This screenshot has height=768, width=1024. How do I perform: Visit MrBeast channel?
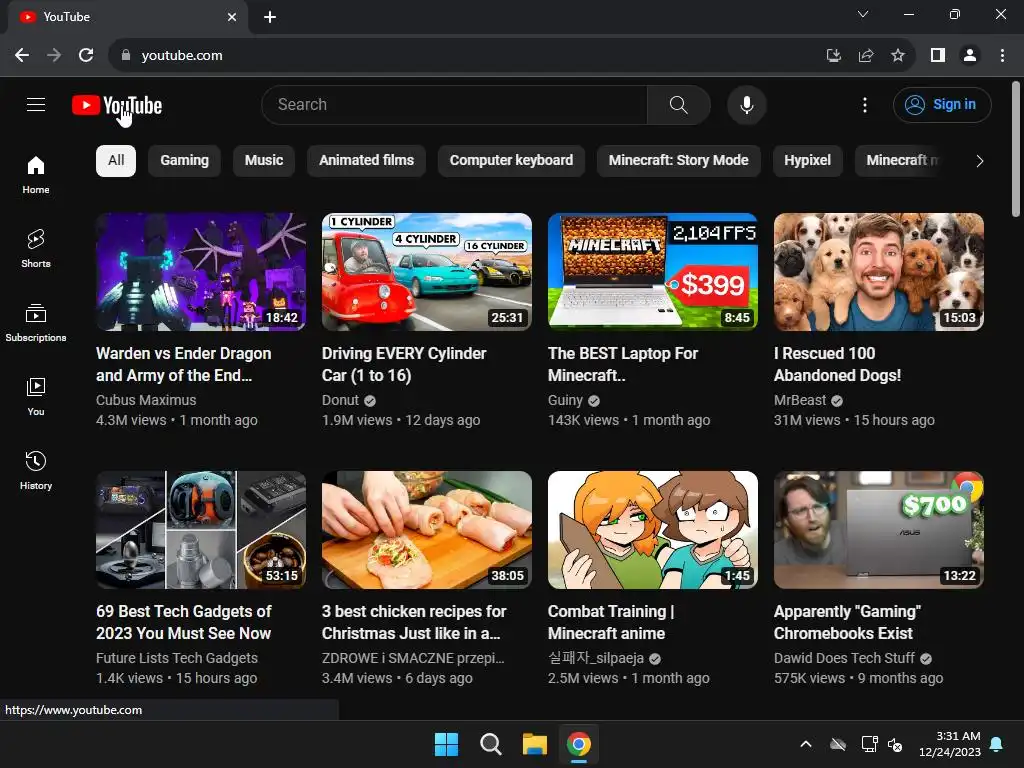tap(800, 400)
